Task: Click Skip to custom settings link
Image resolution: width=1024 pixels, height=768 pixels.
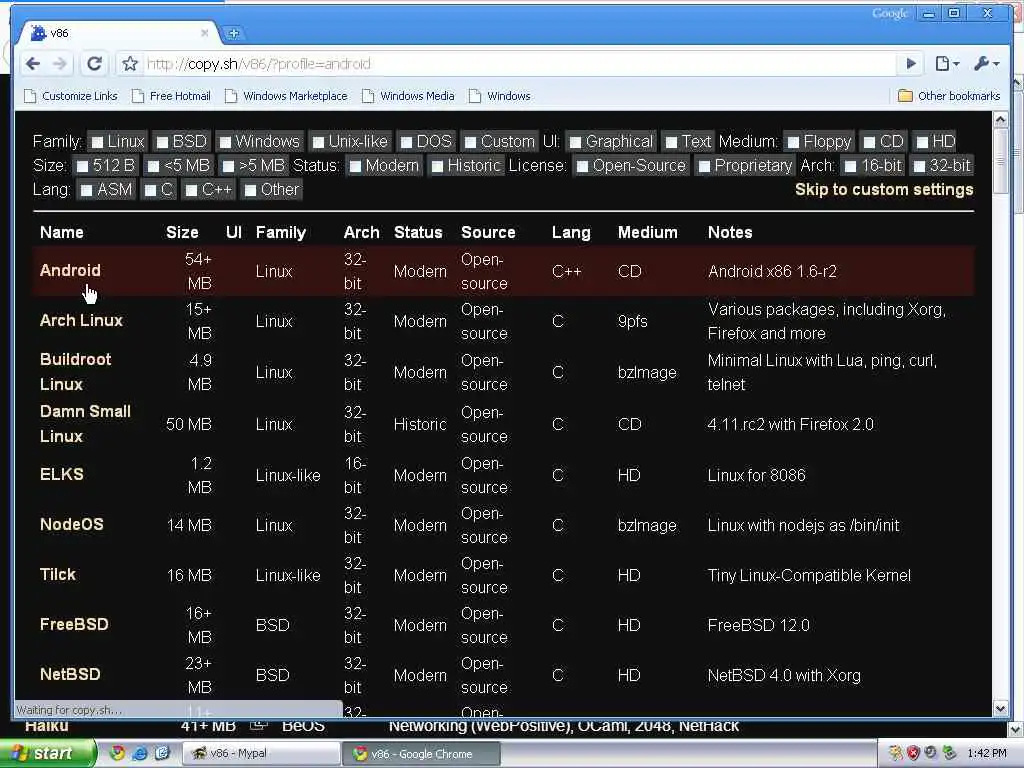Action: point(884,189)
